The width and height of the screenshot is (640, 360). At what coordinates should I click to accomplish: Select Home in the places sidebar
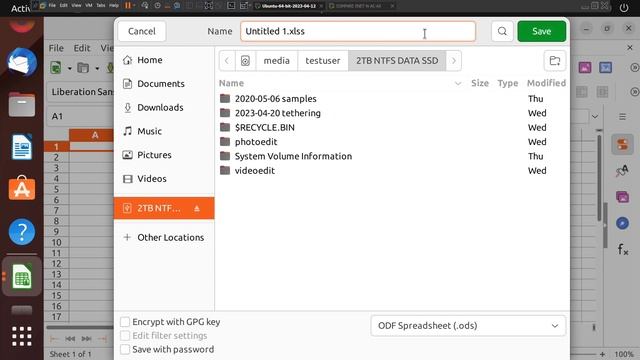click(164, 60)
